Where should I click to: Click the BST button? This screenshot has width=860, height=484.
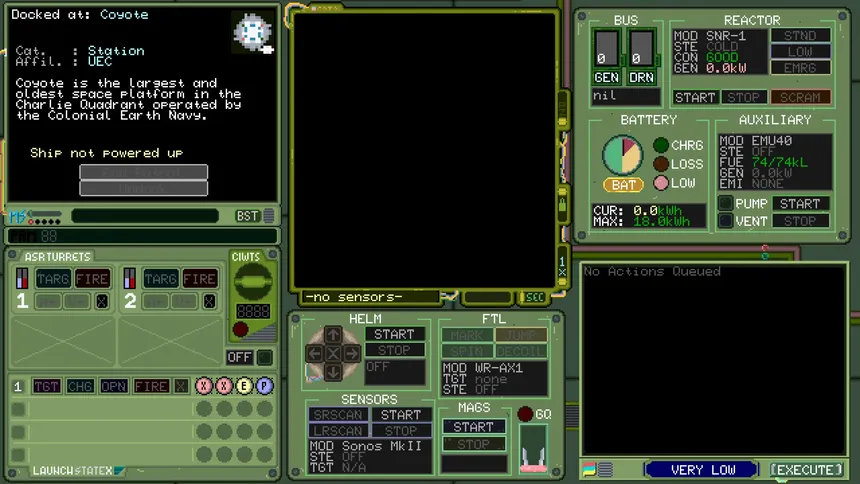(x=247, y=216)
